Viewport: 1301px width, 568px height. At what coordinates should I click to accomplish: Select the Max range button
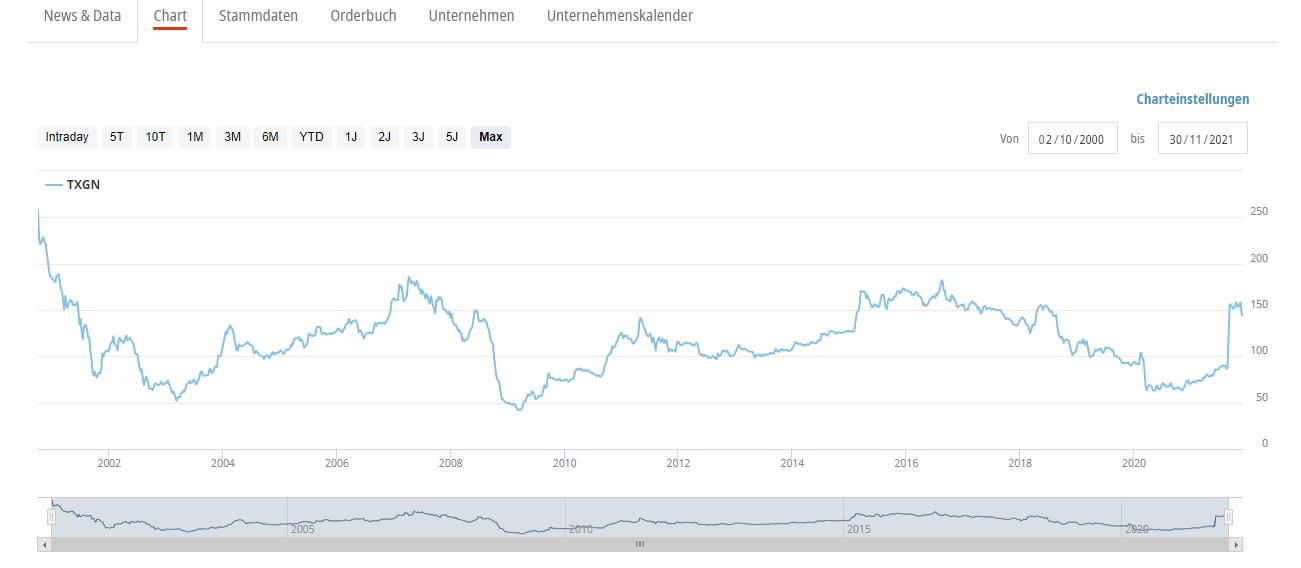coord(491,137)
